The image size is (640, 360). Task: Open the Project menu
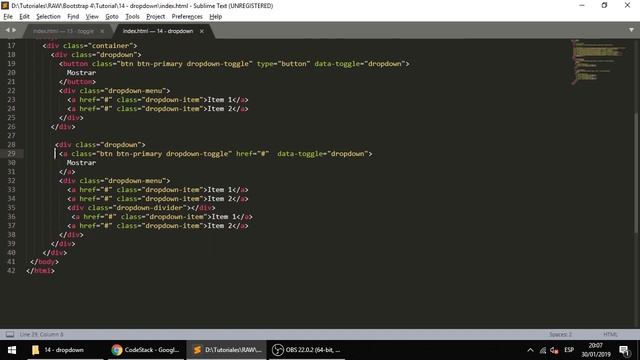(x=156, y=16)
